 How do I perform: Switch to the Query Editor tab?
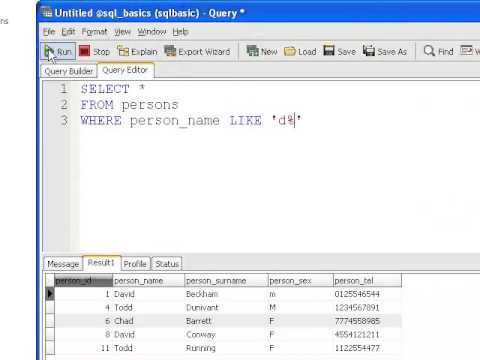(x=125, y=70)
